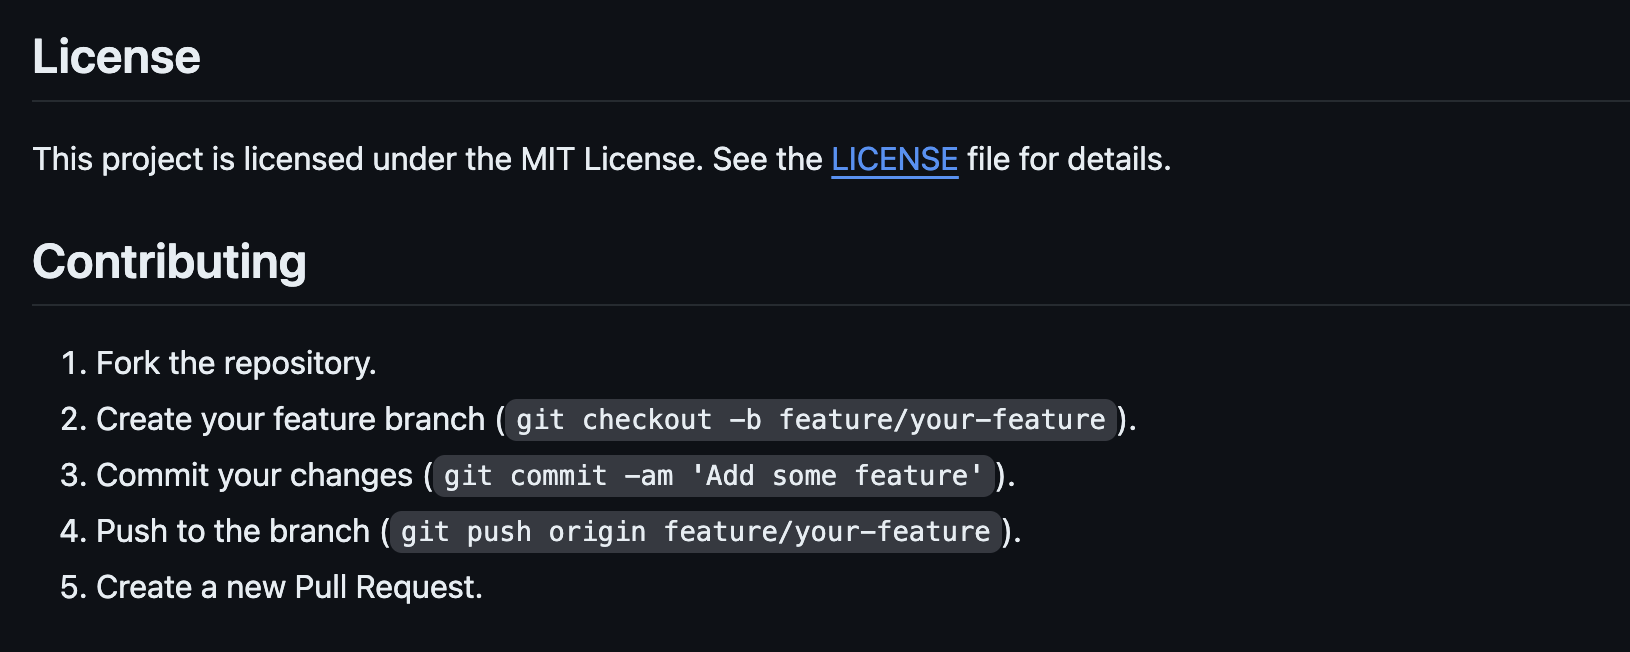Click the 'git checkout -b feature/your-feature' code snippet
Image resolution: width=1630 pixels, height=652 pixels.
point(810,420)
